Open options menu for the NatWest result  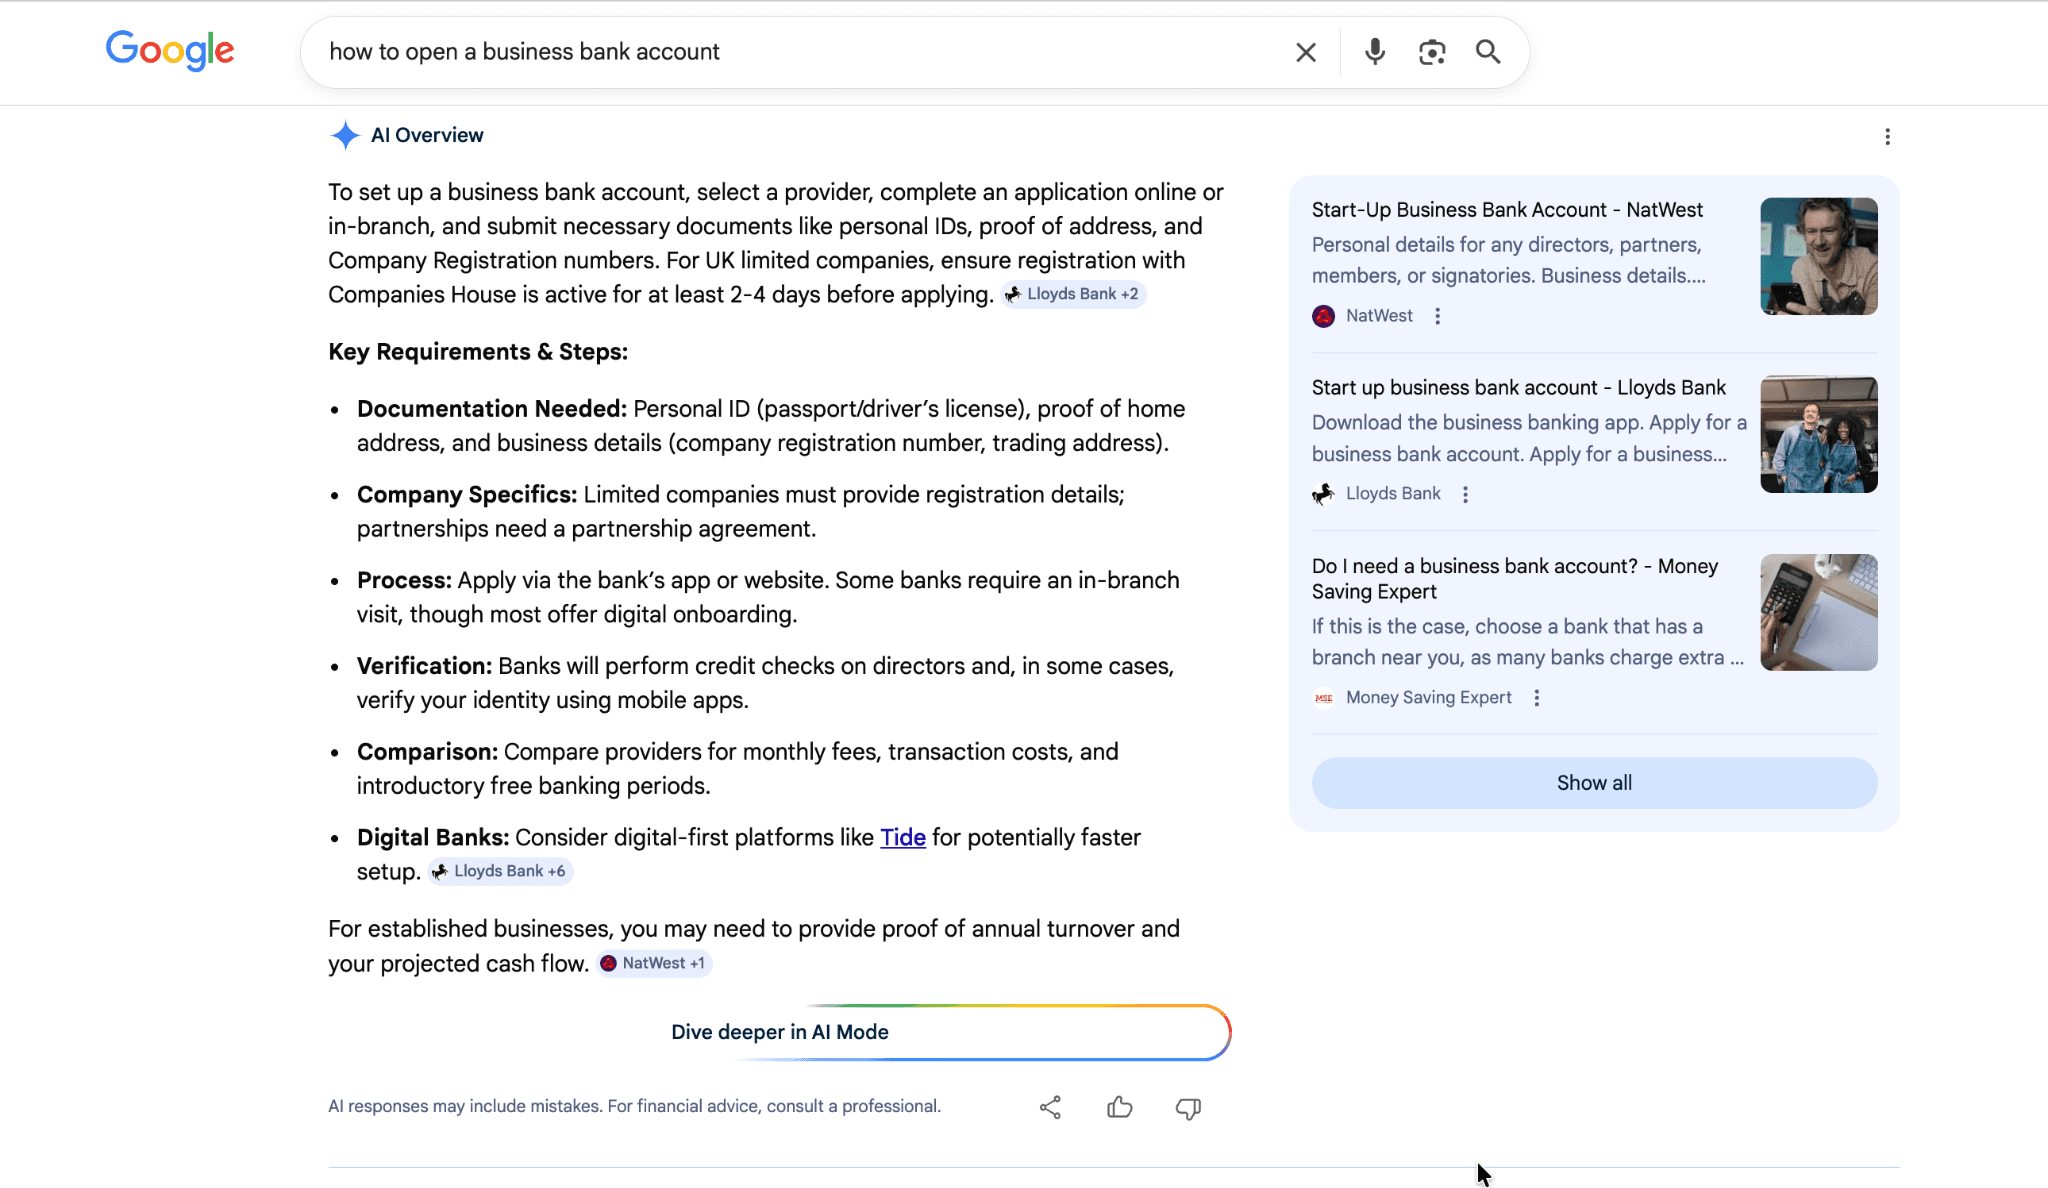tap(1437, 315)
